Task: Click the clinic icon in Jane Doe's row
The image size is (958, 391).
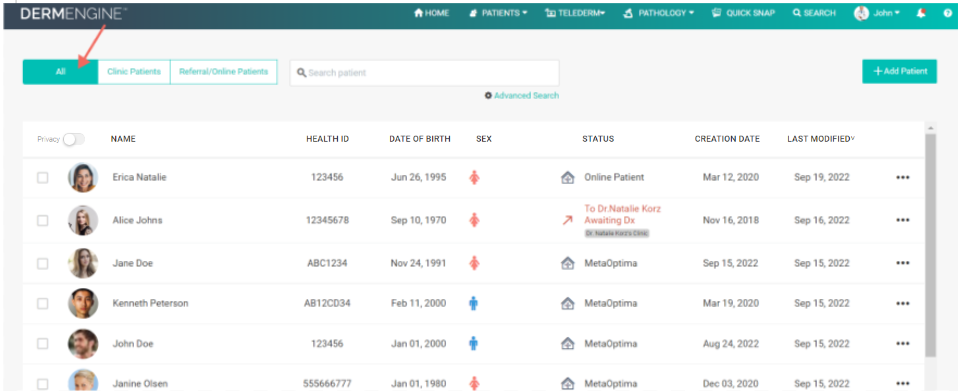Action: [x=568, y=263]
